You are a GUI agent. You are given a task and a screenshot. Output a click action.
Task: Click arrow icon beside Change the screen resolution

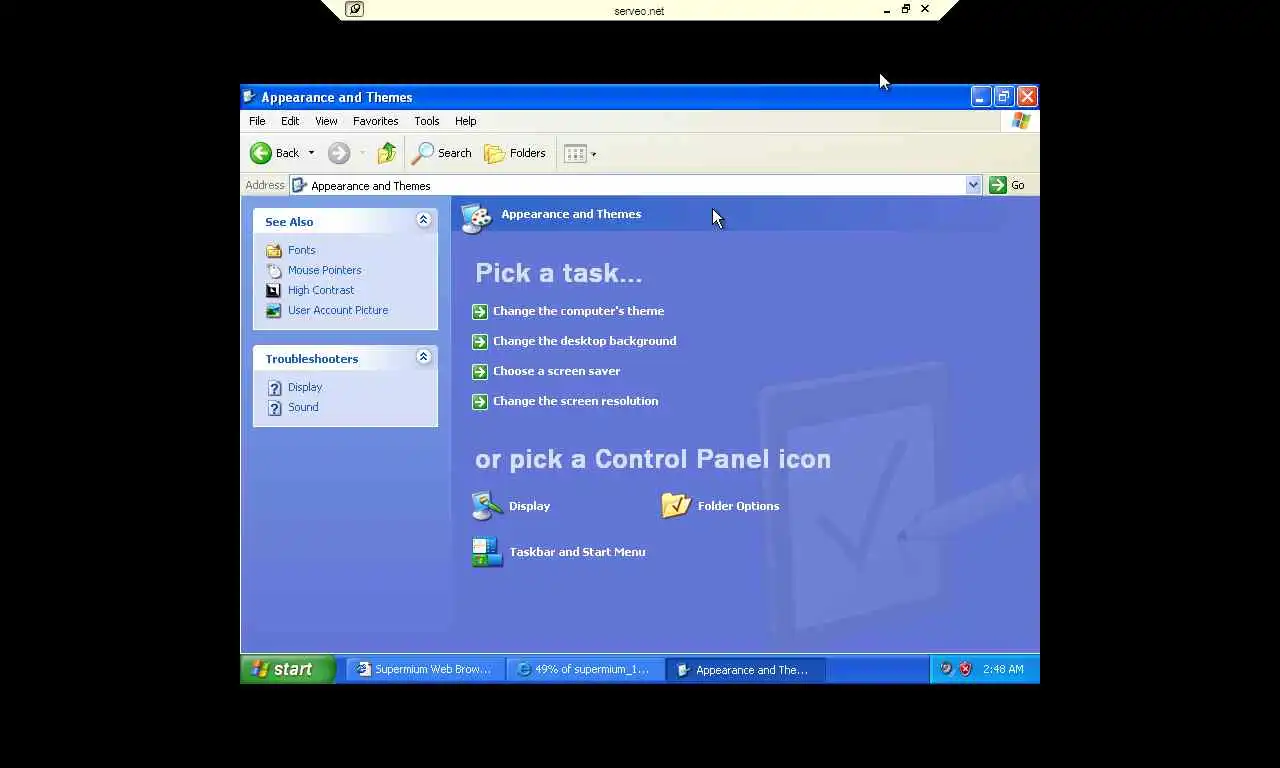tap(480, 401)
